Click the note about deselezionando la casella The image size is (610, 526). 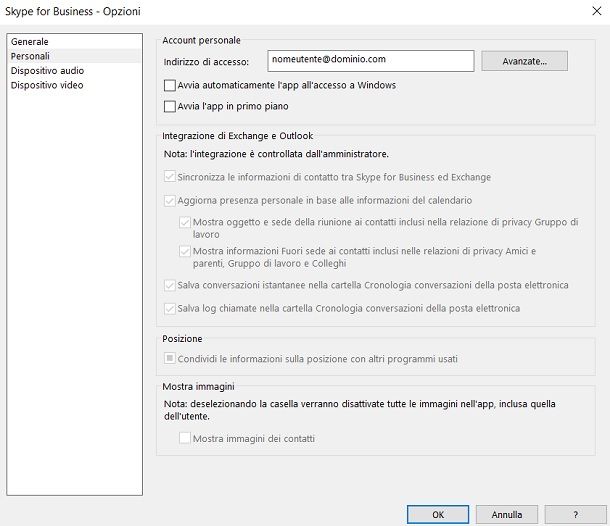[359, 410]
